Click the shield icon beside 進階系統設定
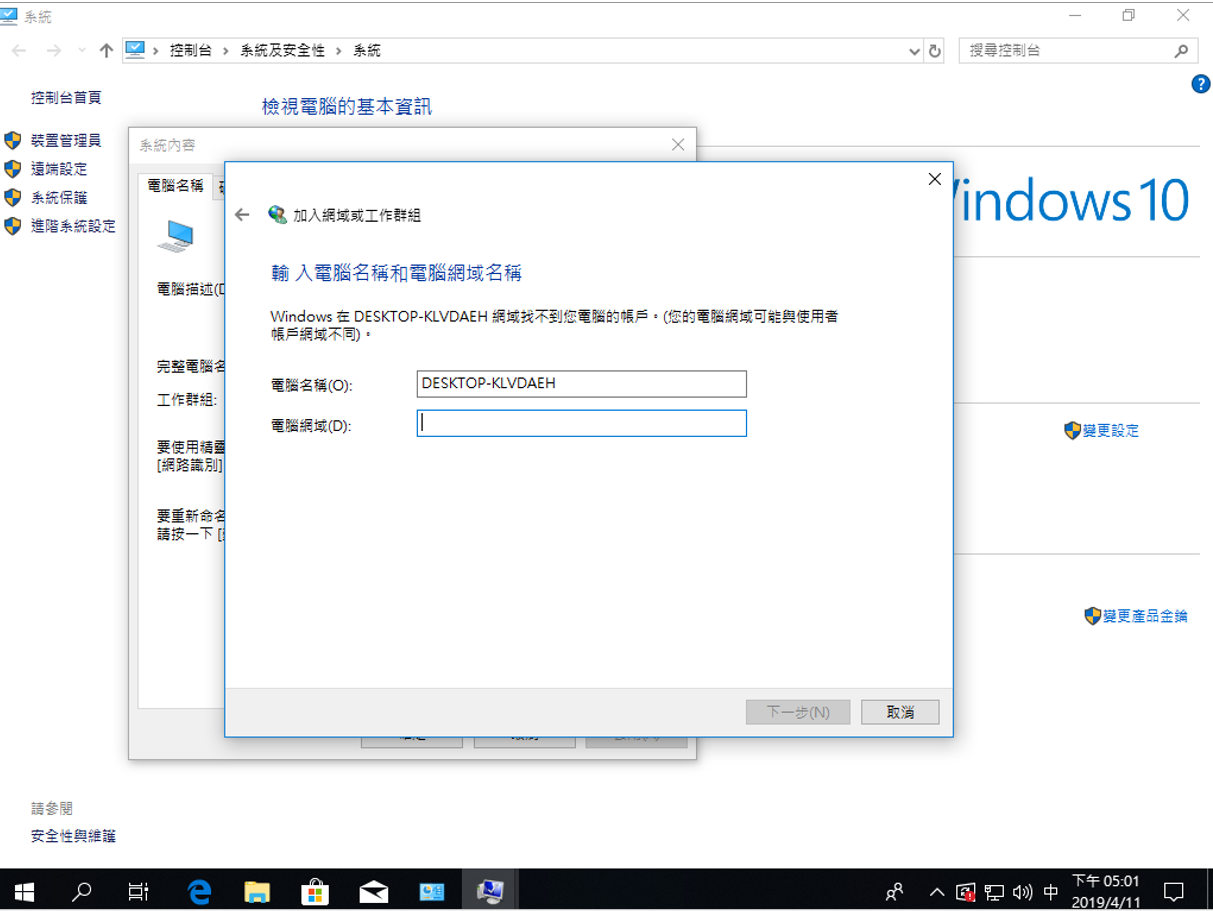Image resolution: width=1213 pixels, height=911 pixels. [13, 227]
